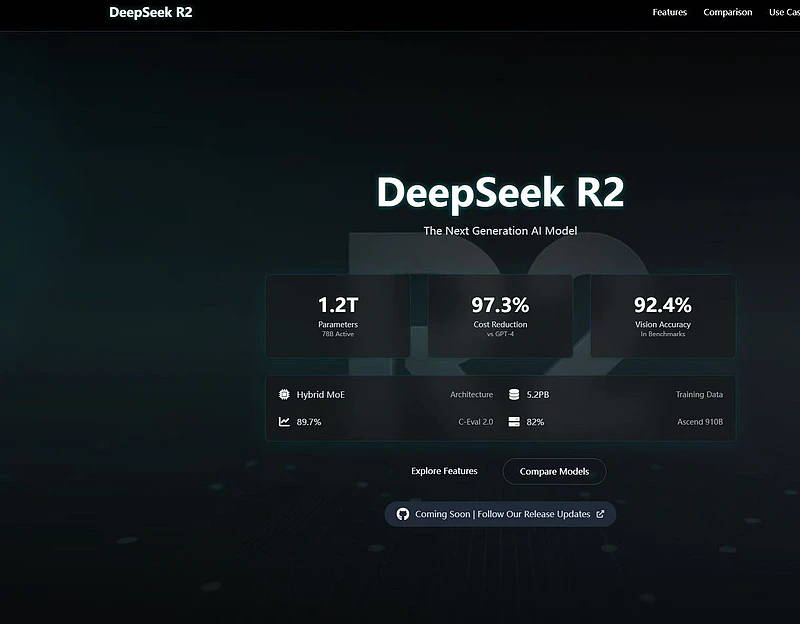Click the external link icon after Release Updates
800x624 pixels.
pos(600,514)
